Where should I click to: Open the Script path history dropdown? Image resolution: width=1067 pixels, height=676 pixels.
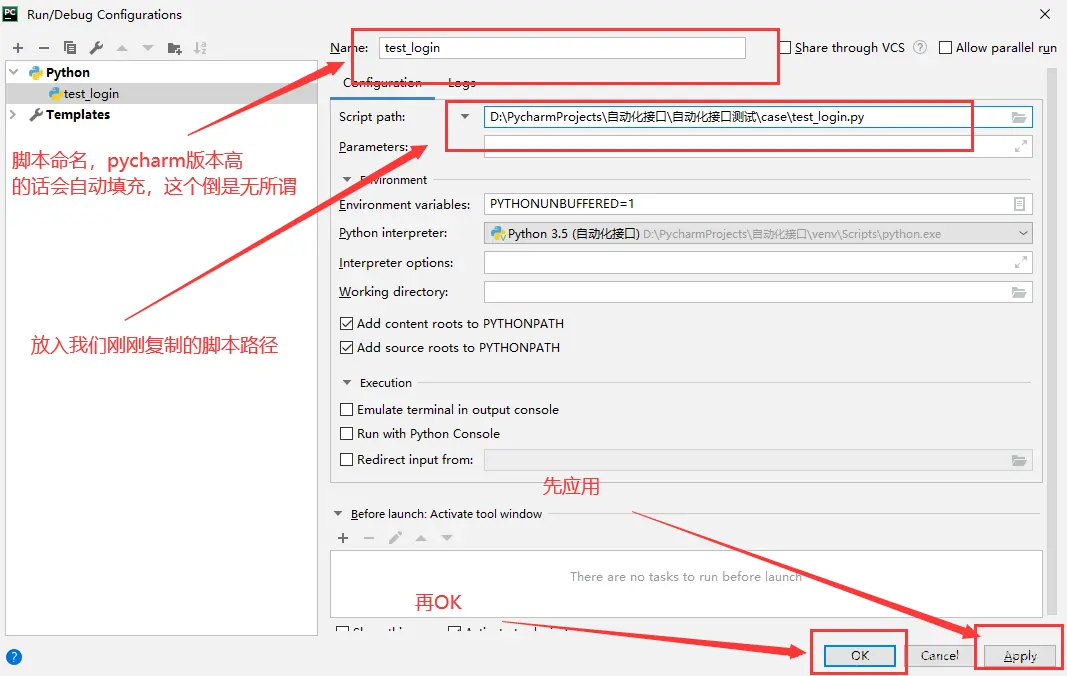coord(463,117)
